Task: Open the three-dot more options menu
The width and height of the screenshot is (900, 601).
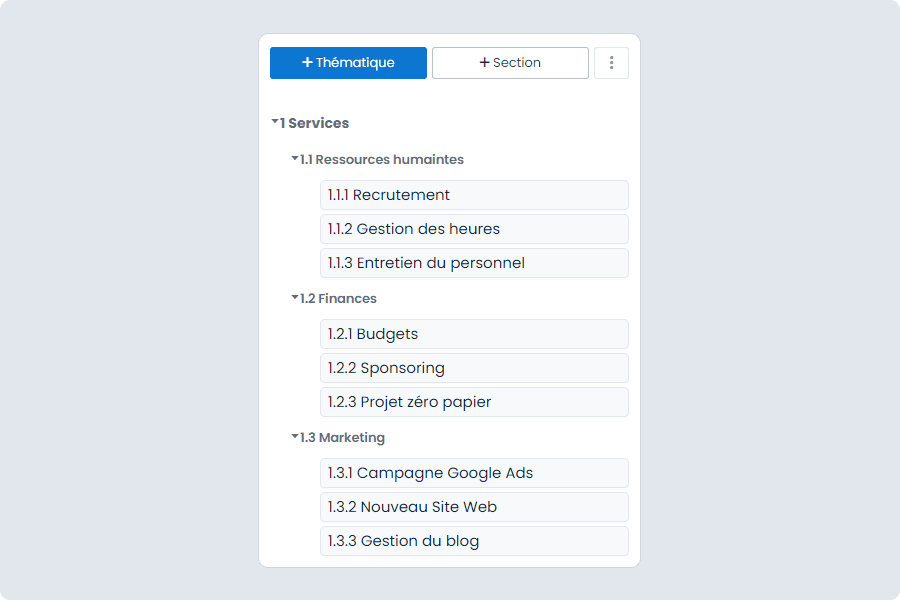Action: tap(611, 63)
